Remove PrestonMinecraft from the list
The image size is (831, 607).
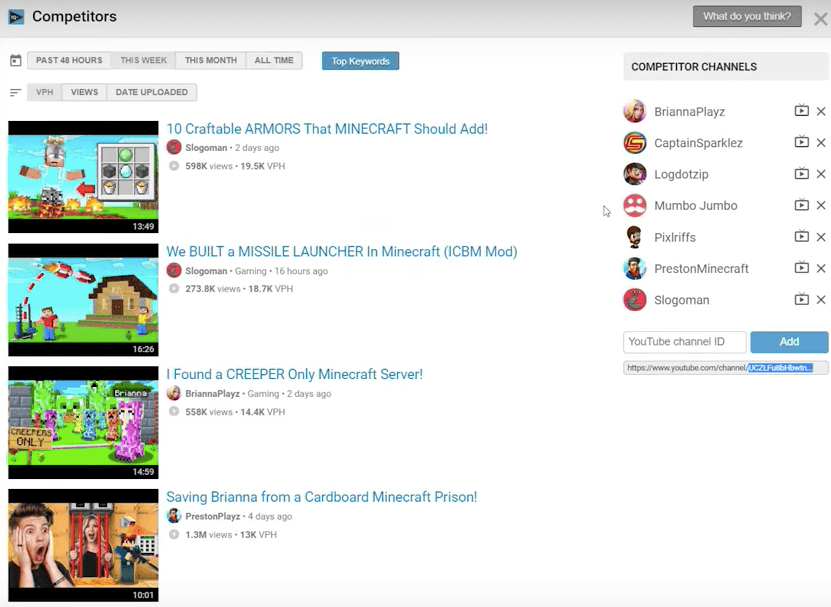click(x=821, y=268)
